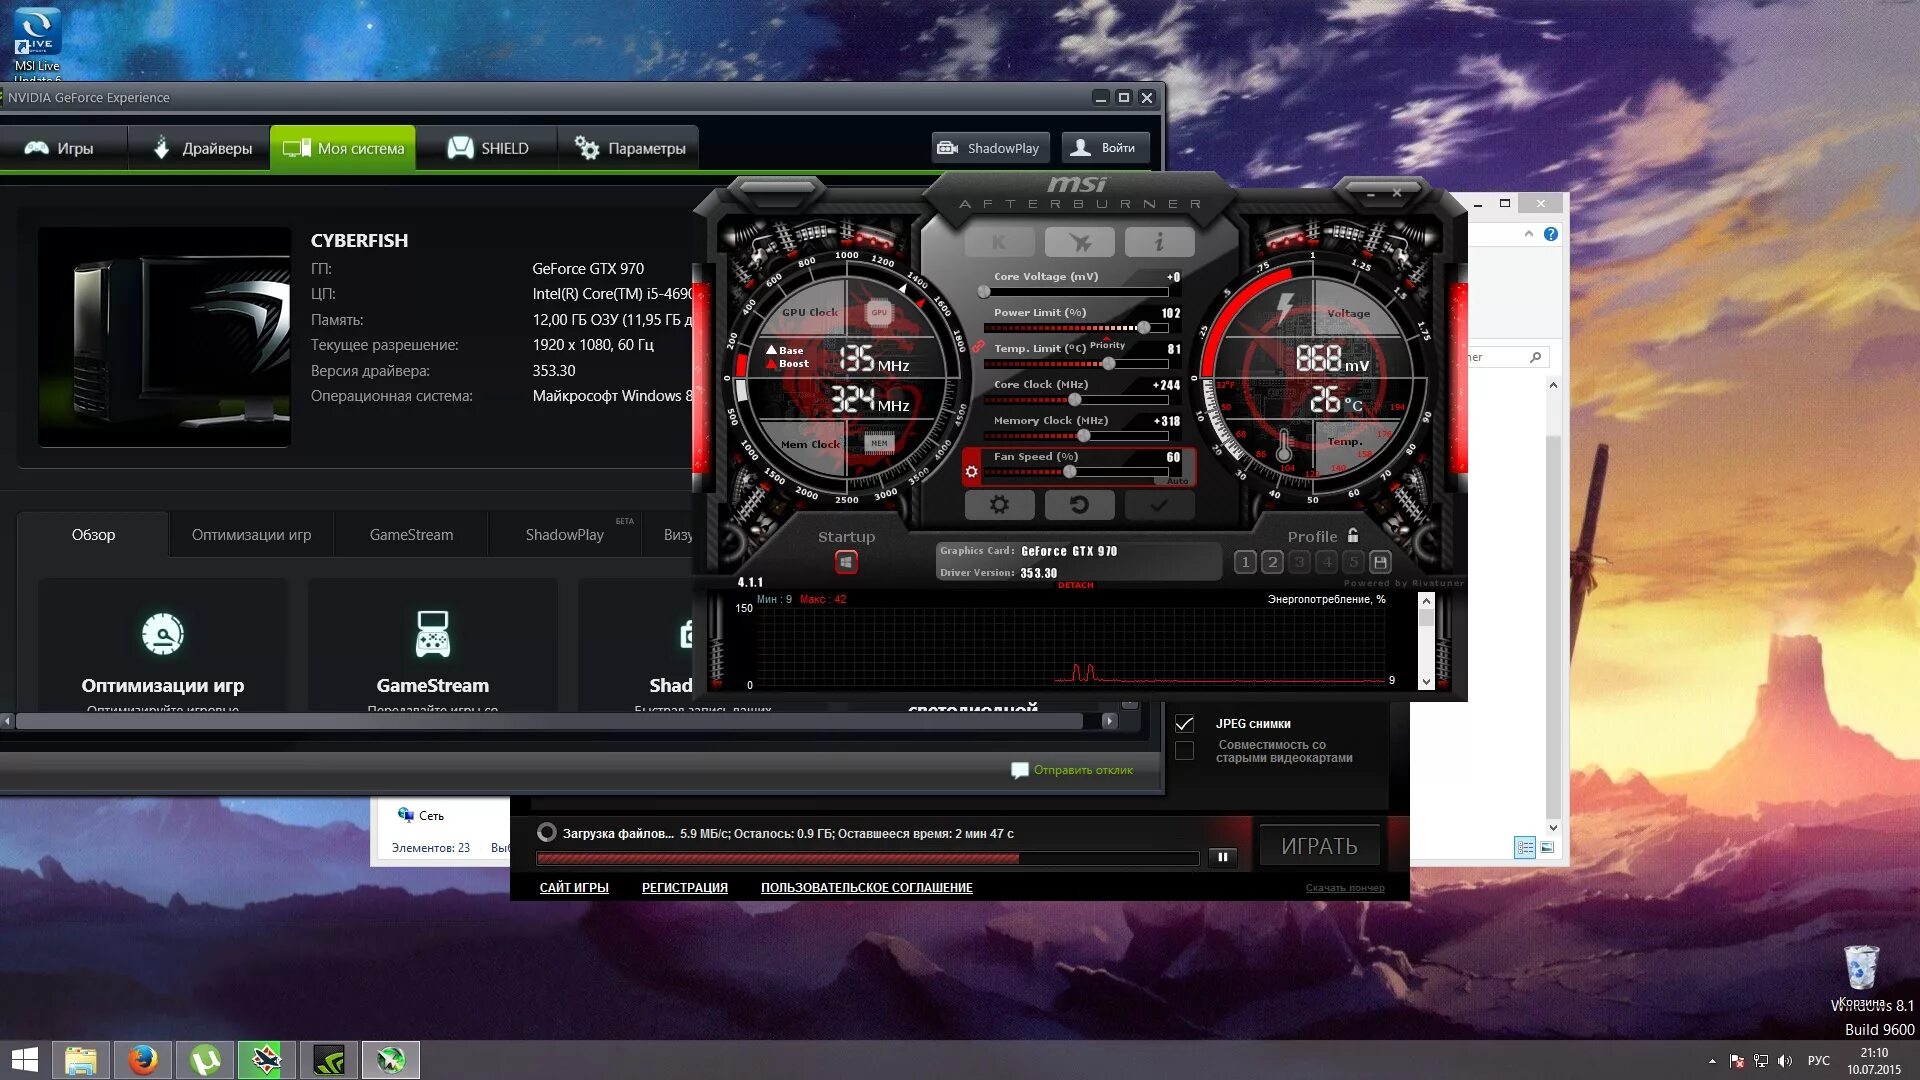
Task: Toggle the Startup Windows button in Afterburner
Action: click(846, 562)
